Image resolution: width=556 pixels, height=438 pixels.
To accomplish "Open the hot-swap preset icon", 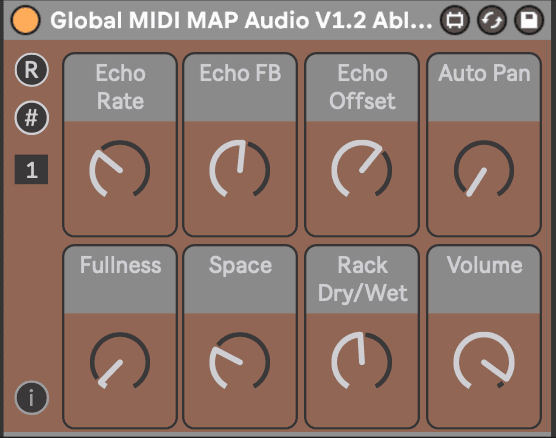I will (x=492, y=20).
